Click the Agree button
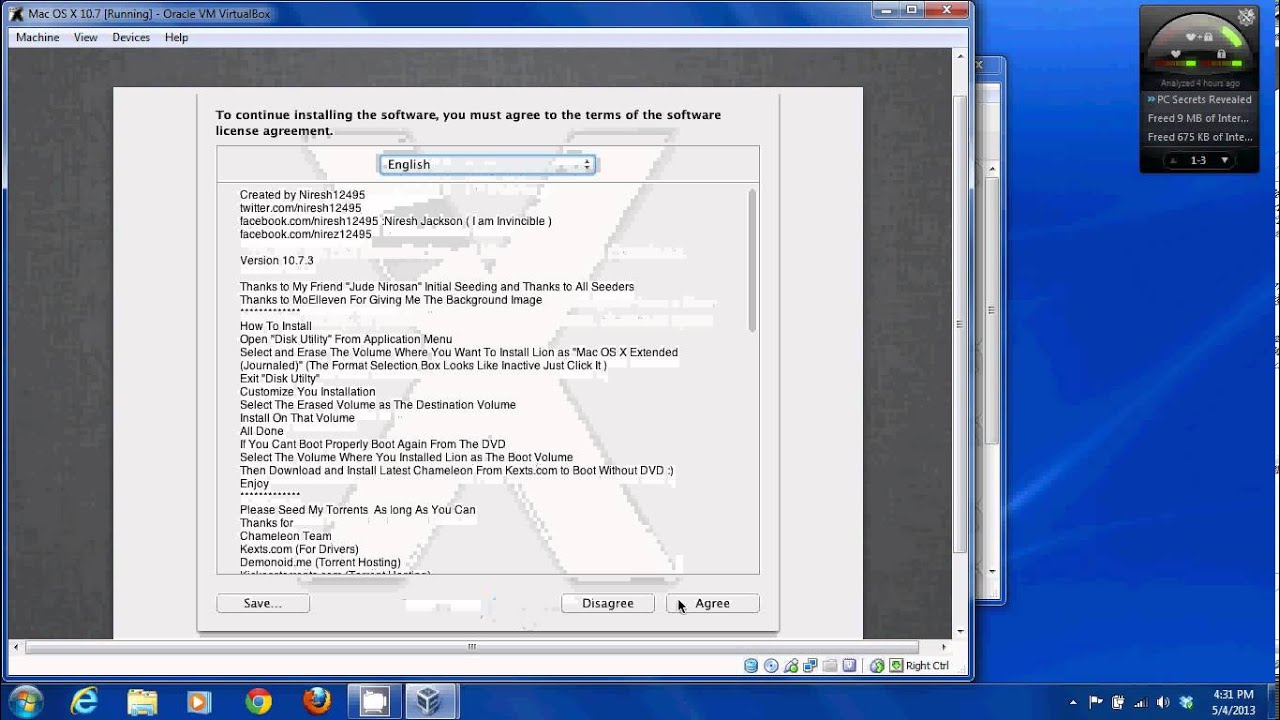 point(713,603)
